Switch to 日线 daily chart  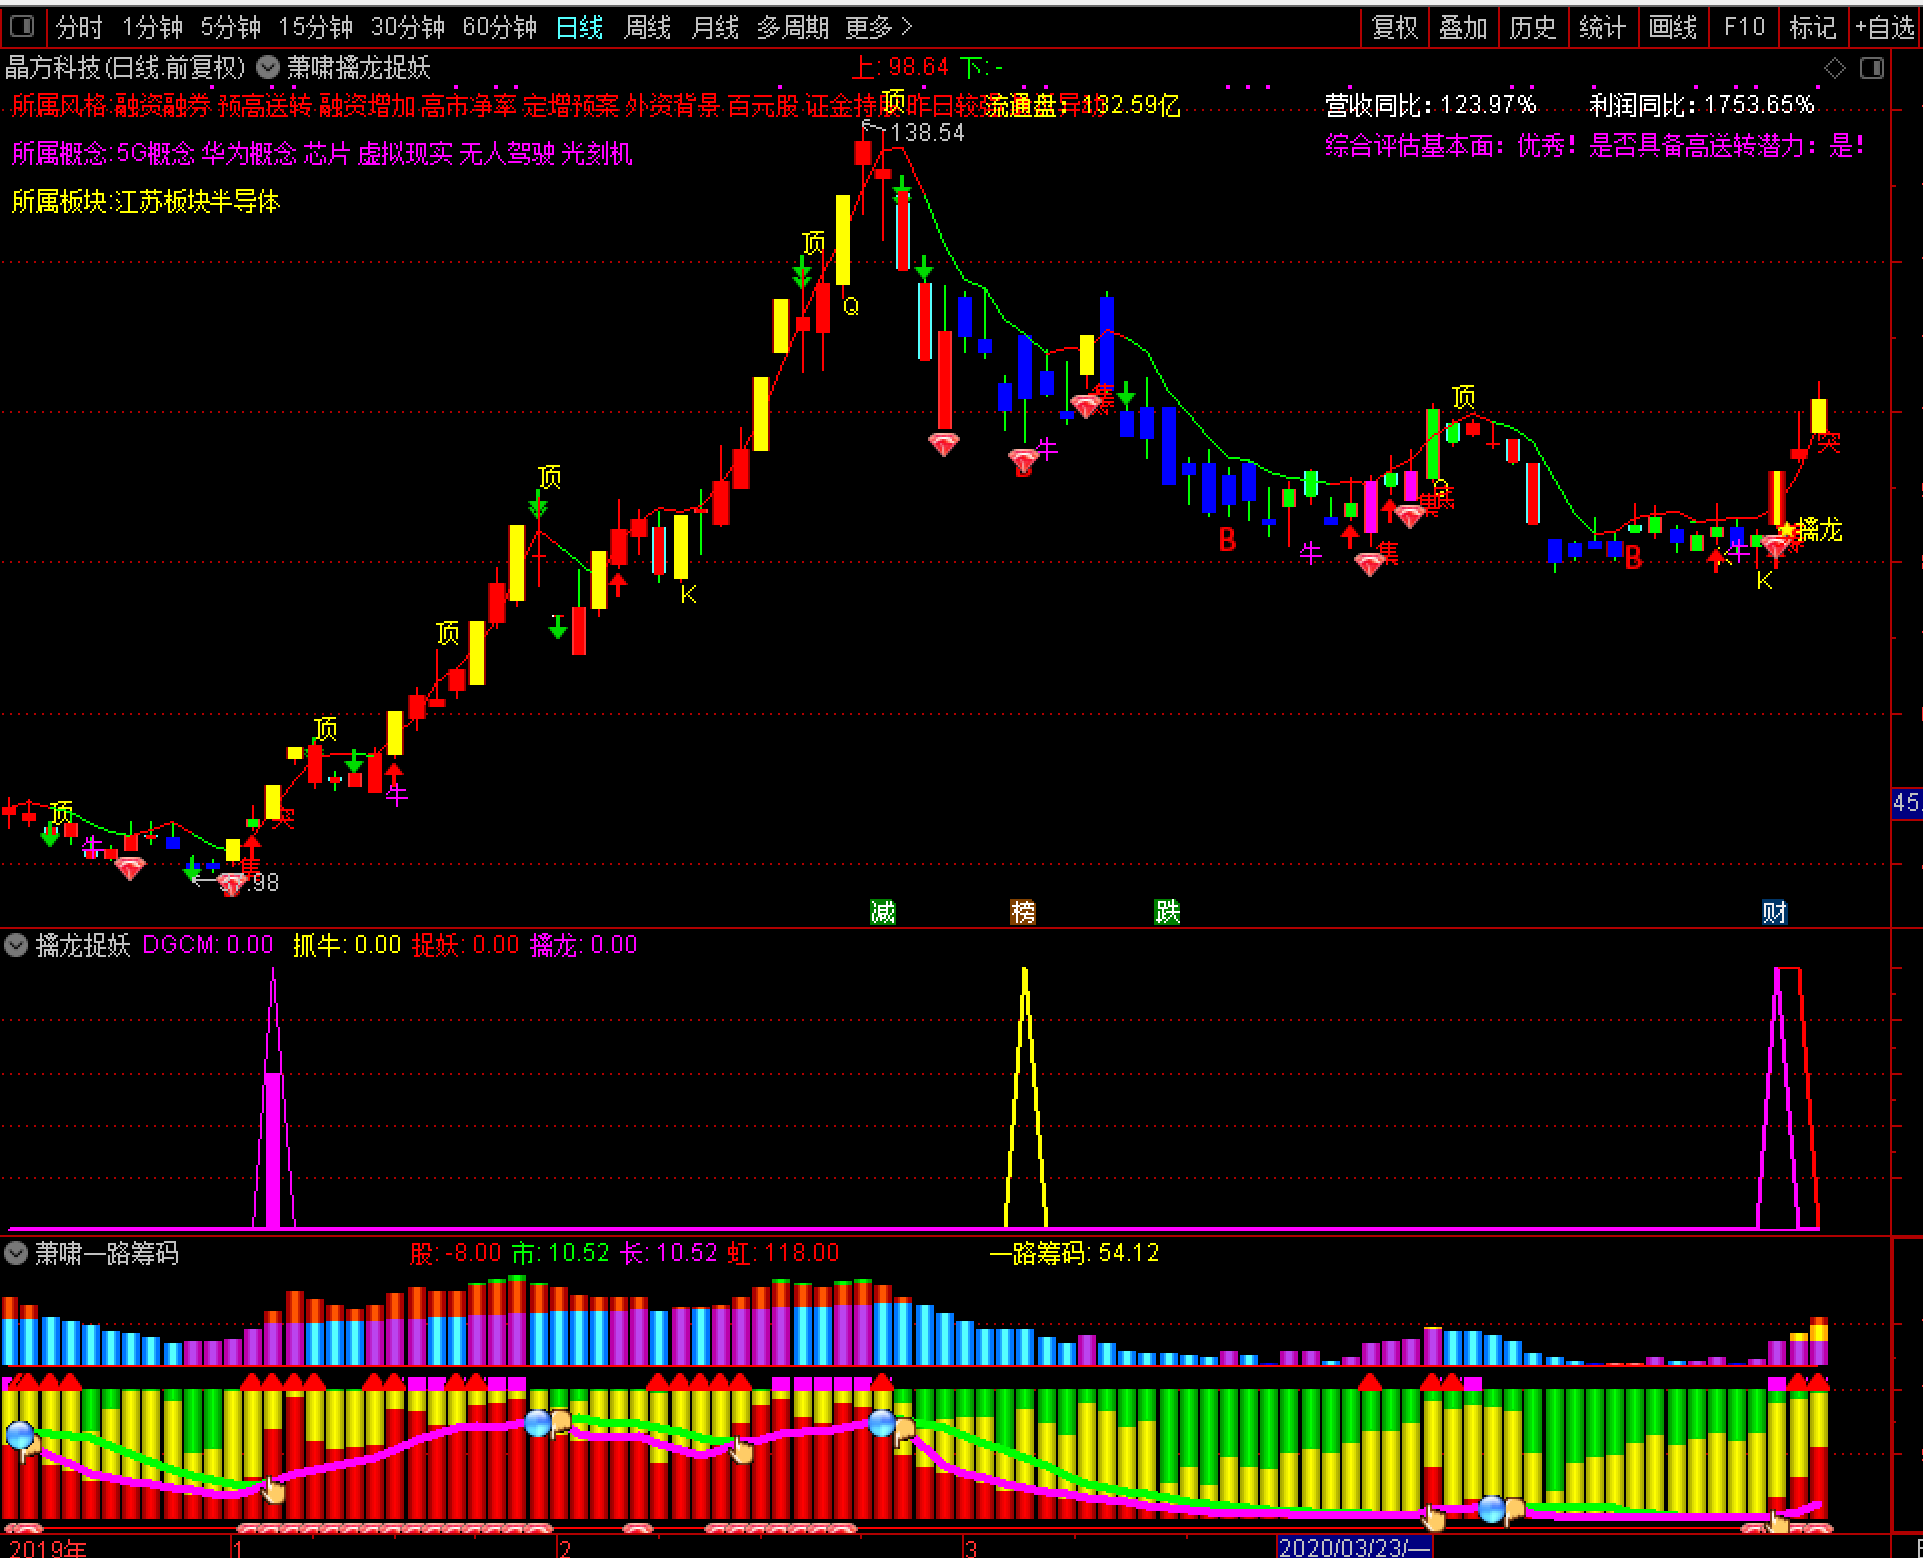tap(579, 27)
